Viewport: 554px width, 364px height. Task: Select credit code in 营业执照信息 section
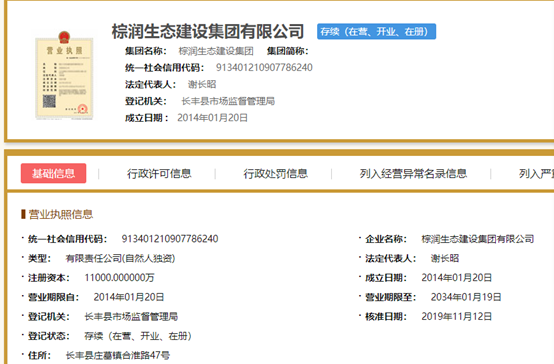170,239
